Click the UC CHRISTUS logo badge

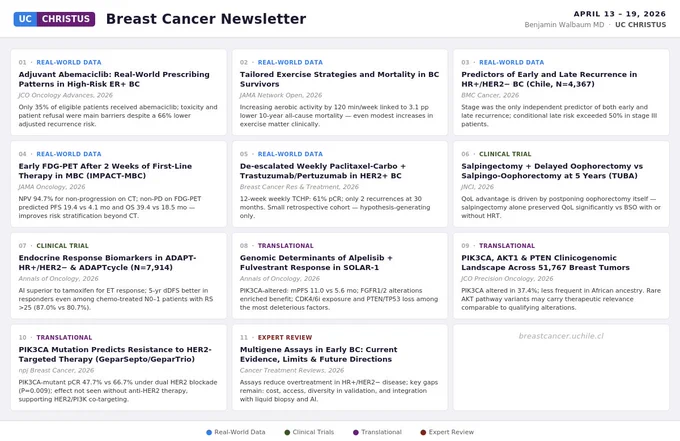[54, 19]
